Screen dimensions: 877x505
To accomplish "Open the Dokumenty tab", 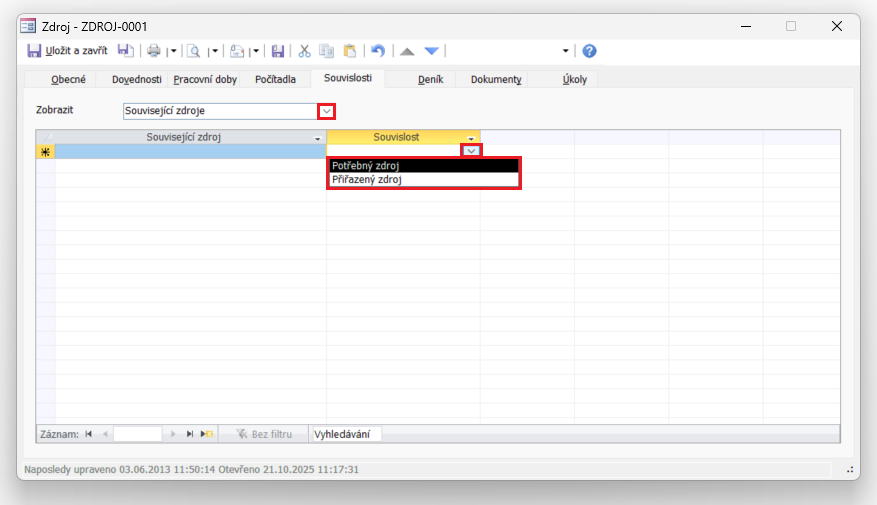I will click(496, 80).
